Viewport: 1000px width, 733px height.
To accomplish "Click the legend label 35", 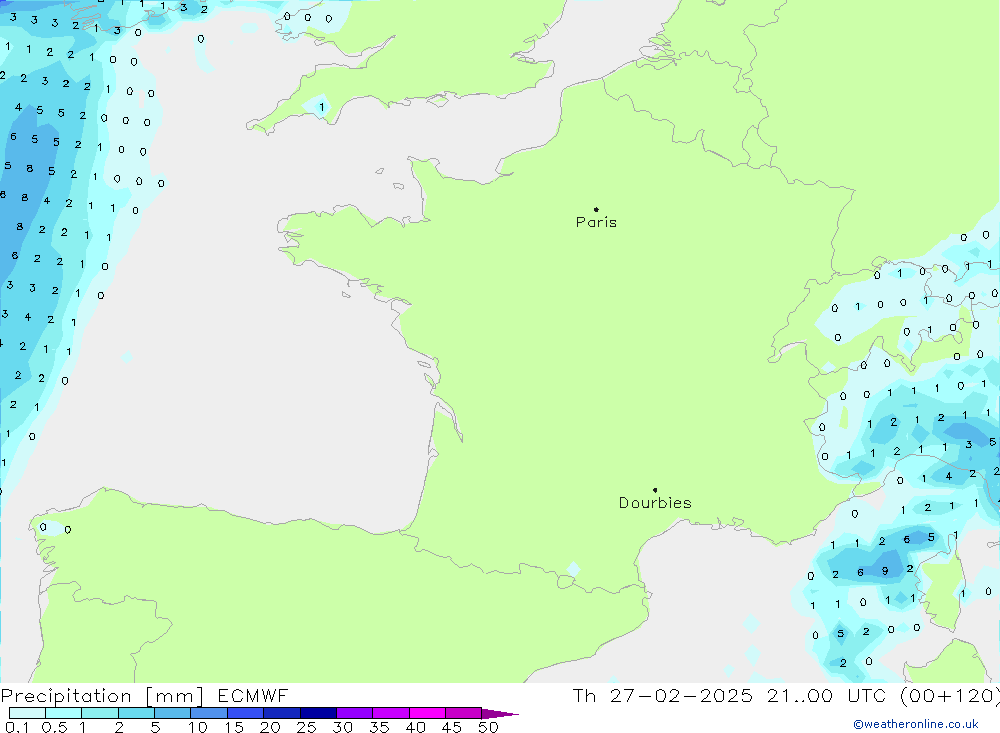I will (379, 727).
